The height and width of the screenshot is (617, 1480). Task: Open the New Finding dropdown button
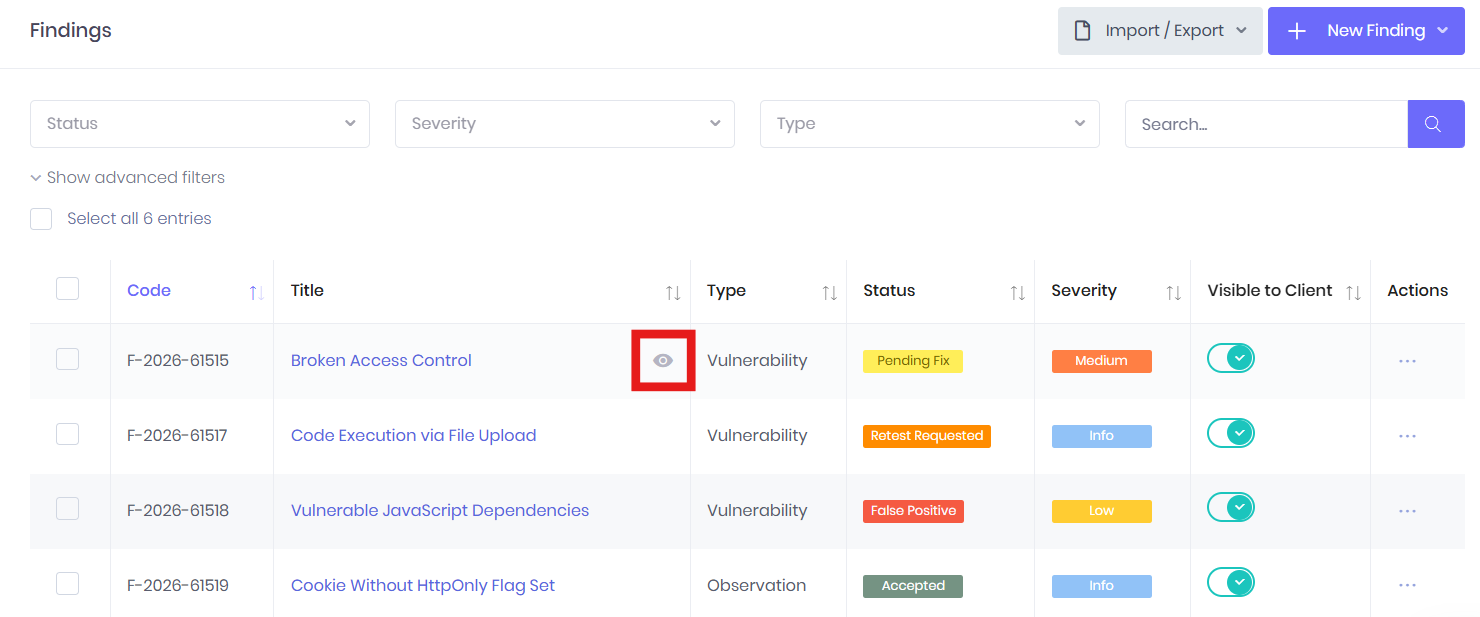click(x=1366, y=31)
